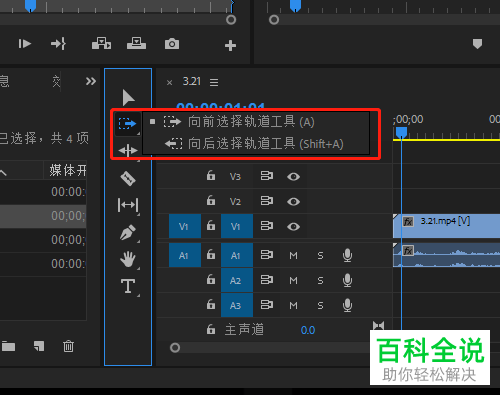This screenshot has height=395, width=500.
Task: Hide track V2 output with eye icon
Action: pyautogui.click(x=293, y=201)
